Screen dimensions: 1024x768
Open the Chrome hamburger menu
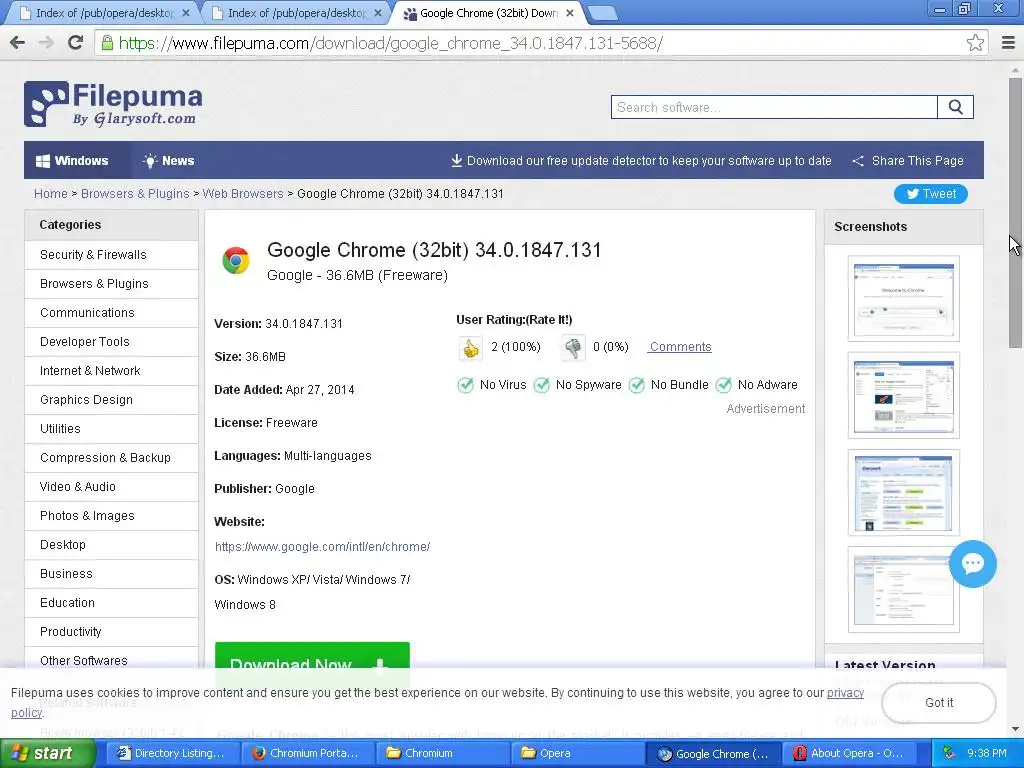pos(1008,43)
